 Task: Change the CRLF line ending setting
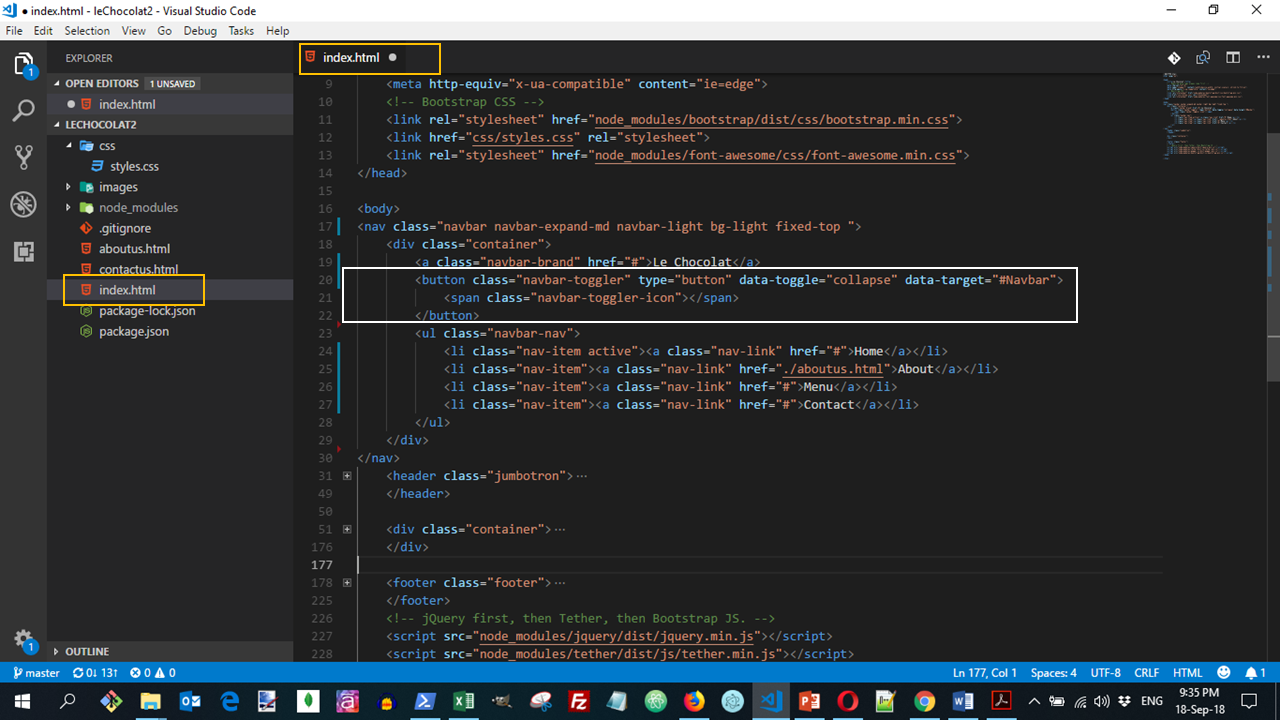pos(1147,673)
